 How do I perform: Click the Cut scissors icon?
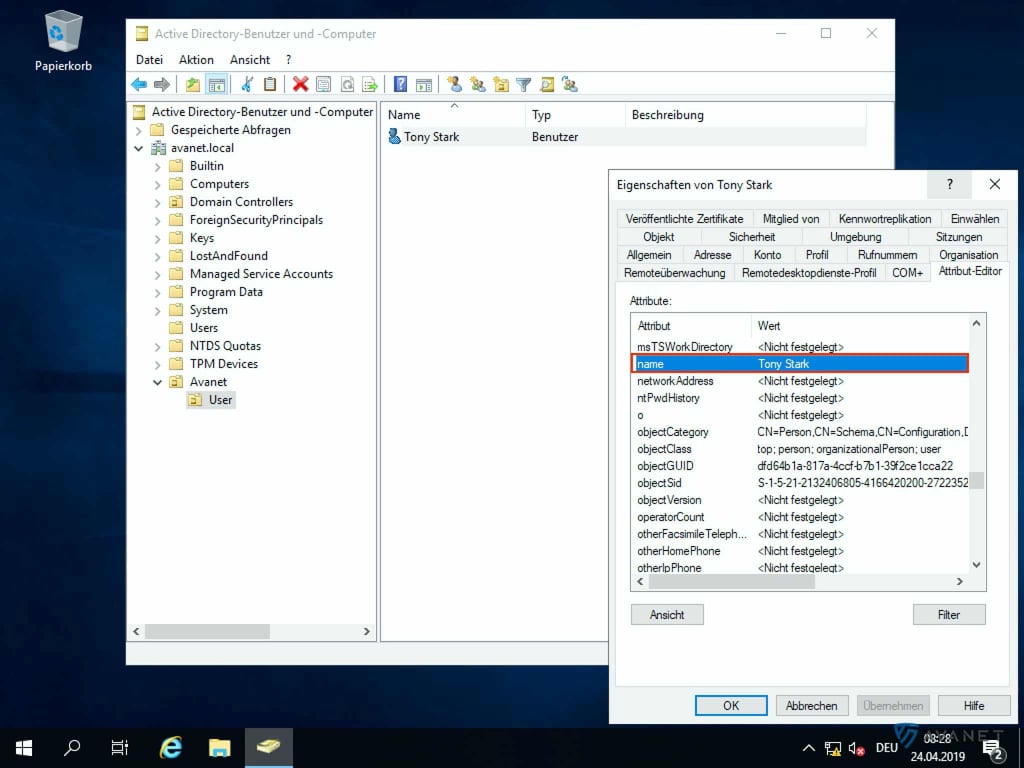[x=247, y=84]
